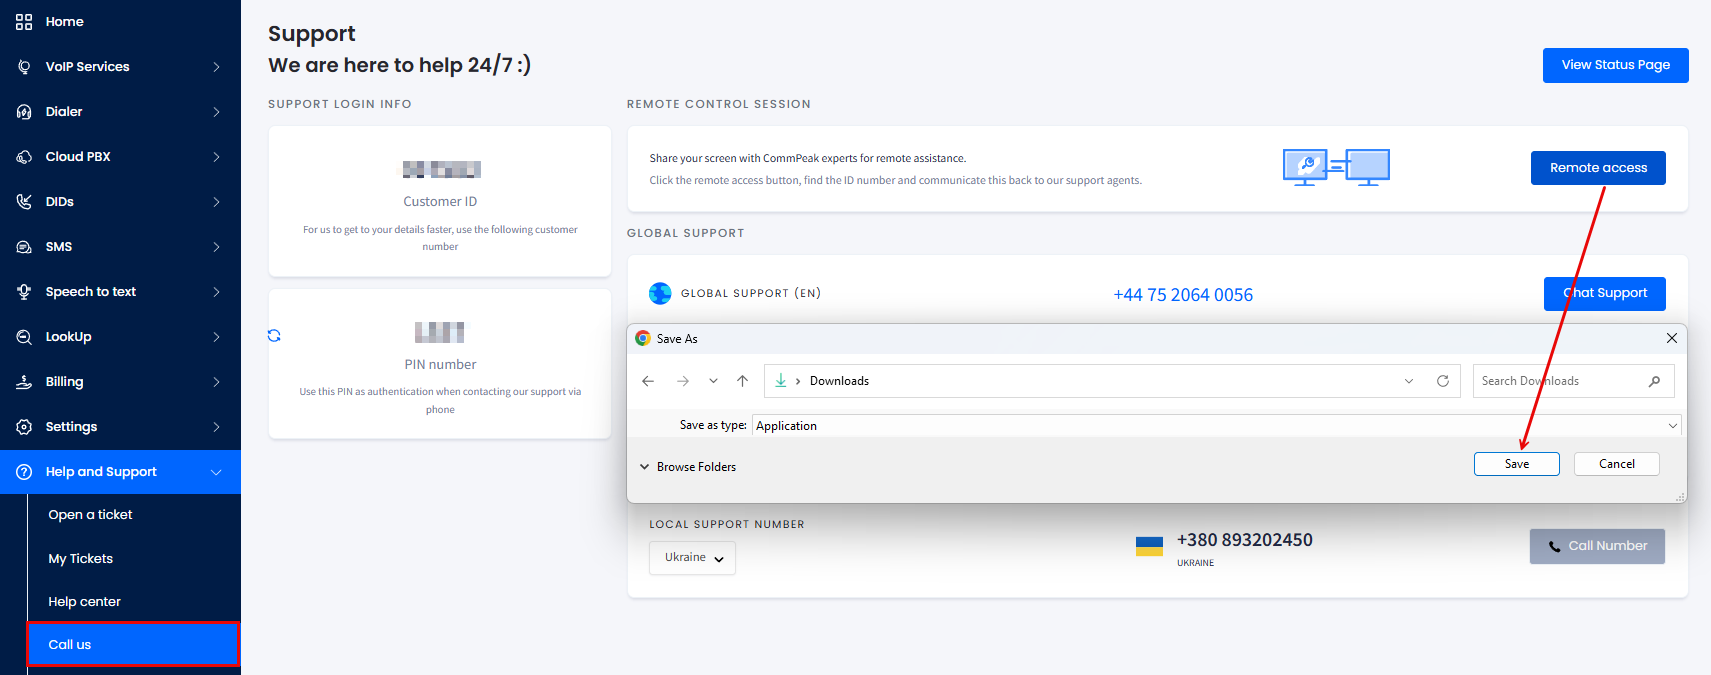
Task: Close the Save As dialog
Action: coord(1672,338)
